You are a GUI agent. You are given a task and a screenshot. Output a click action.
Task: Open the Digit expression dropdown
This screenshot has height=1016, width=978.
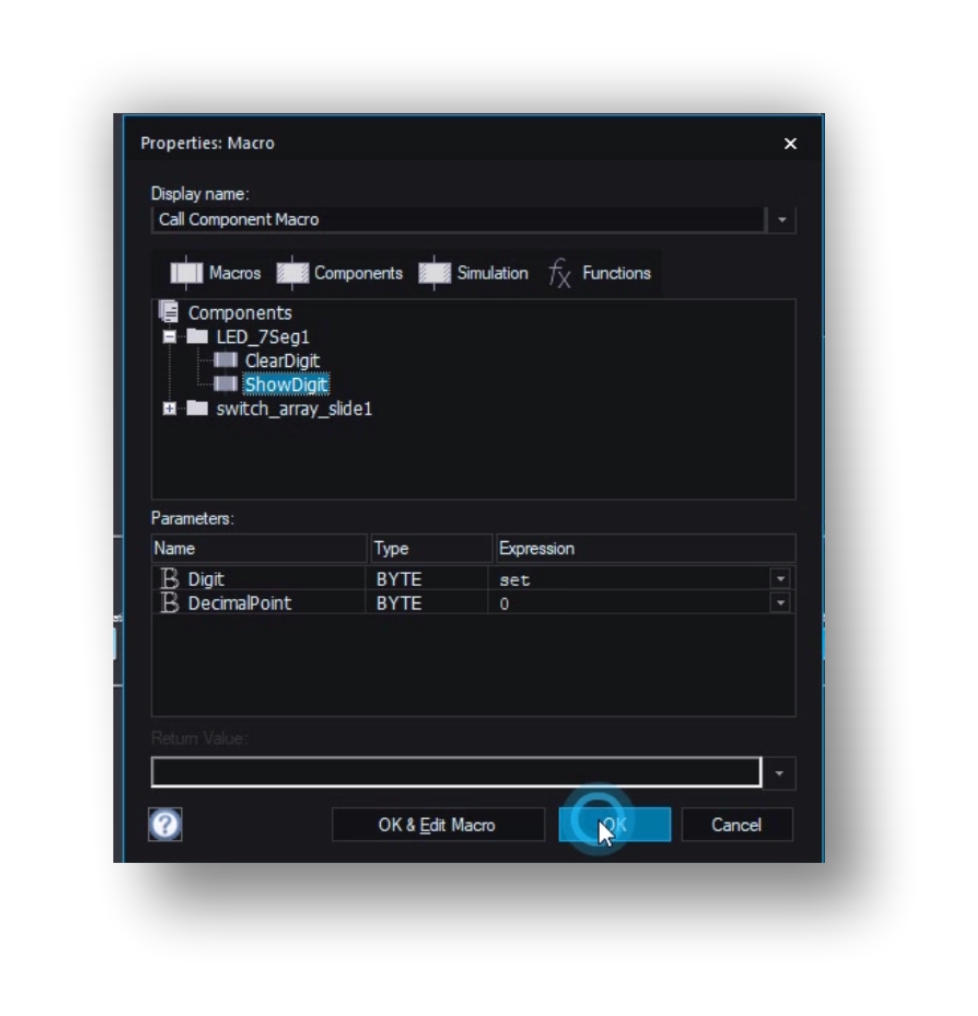780,579
